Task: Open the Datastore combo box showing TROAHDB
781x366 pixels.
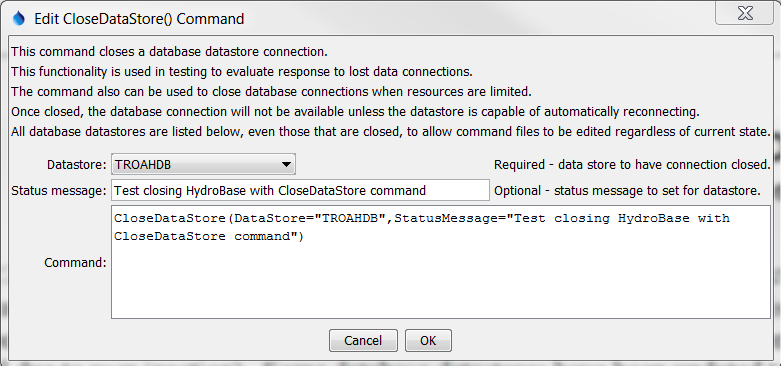Action: tap(203, 164)
